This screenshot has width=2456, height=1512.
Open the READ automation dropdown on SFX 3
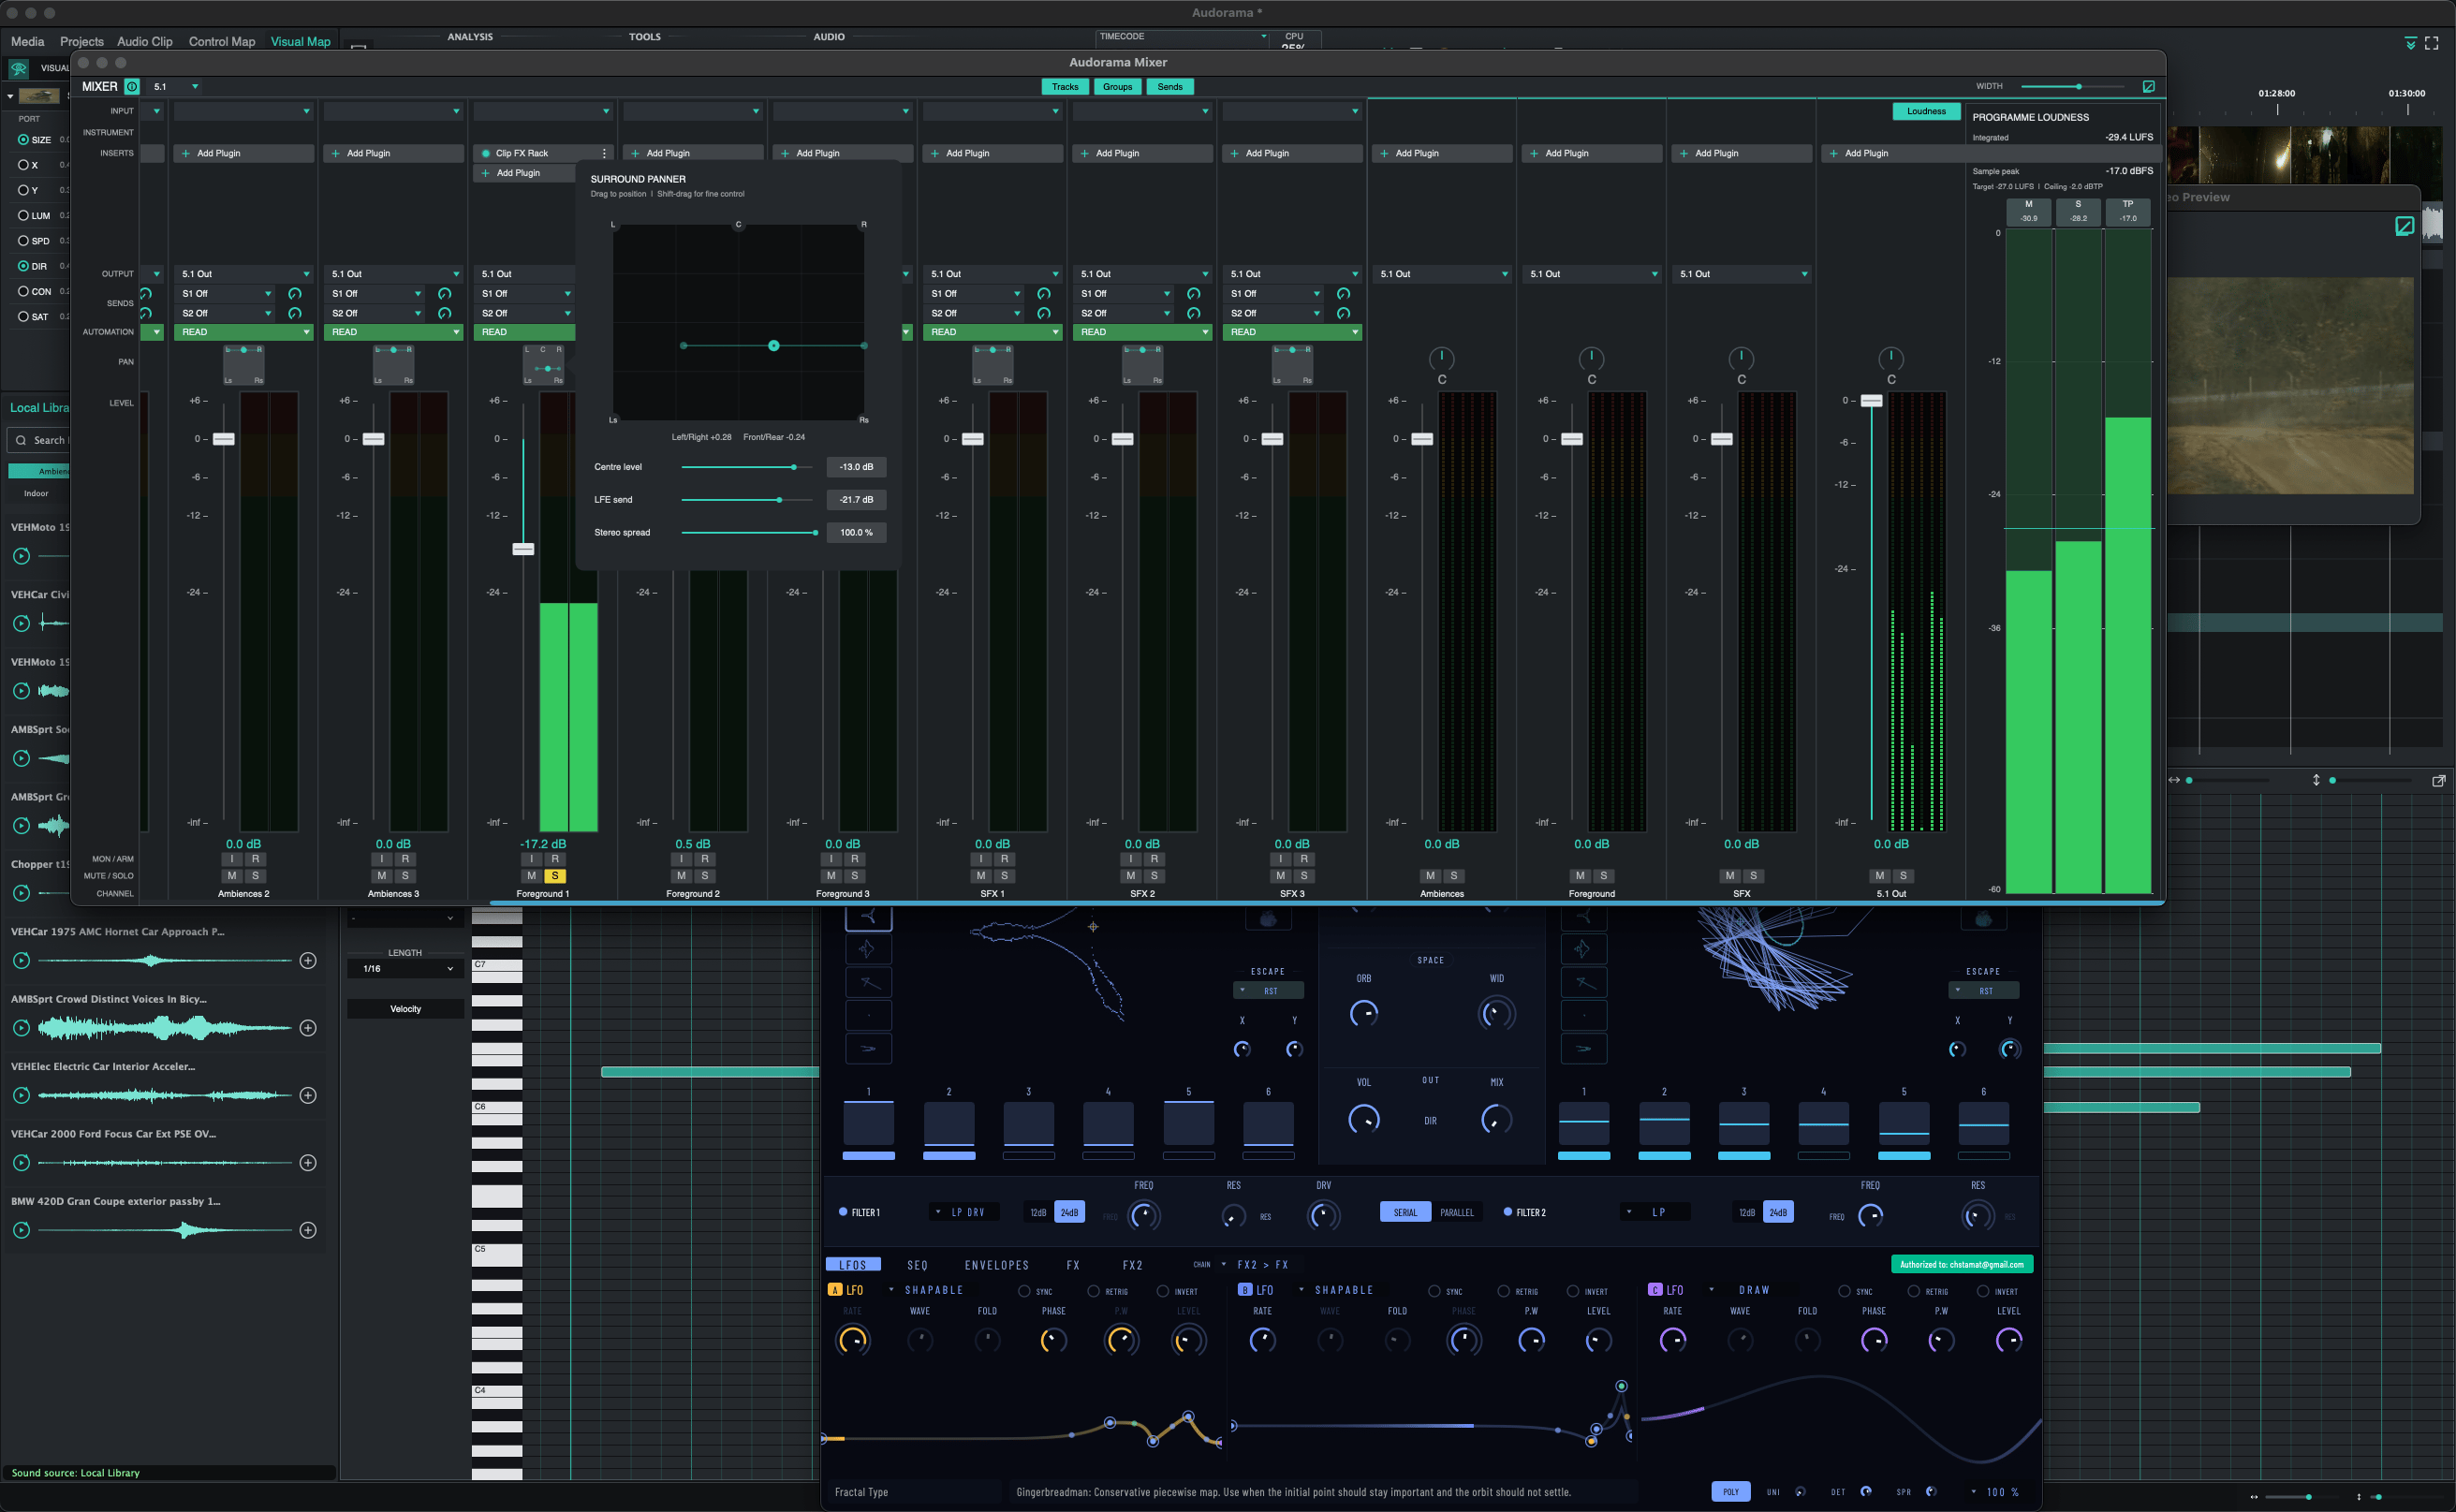(x=1292, y=332)
